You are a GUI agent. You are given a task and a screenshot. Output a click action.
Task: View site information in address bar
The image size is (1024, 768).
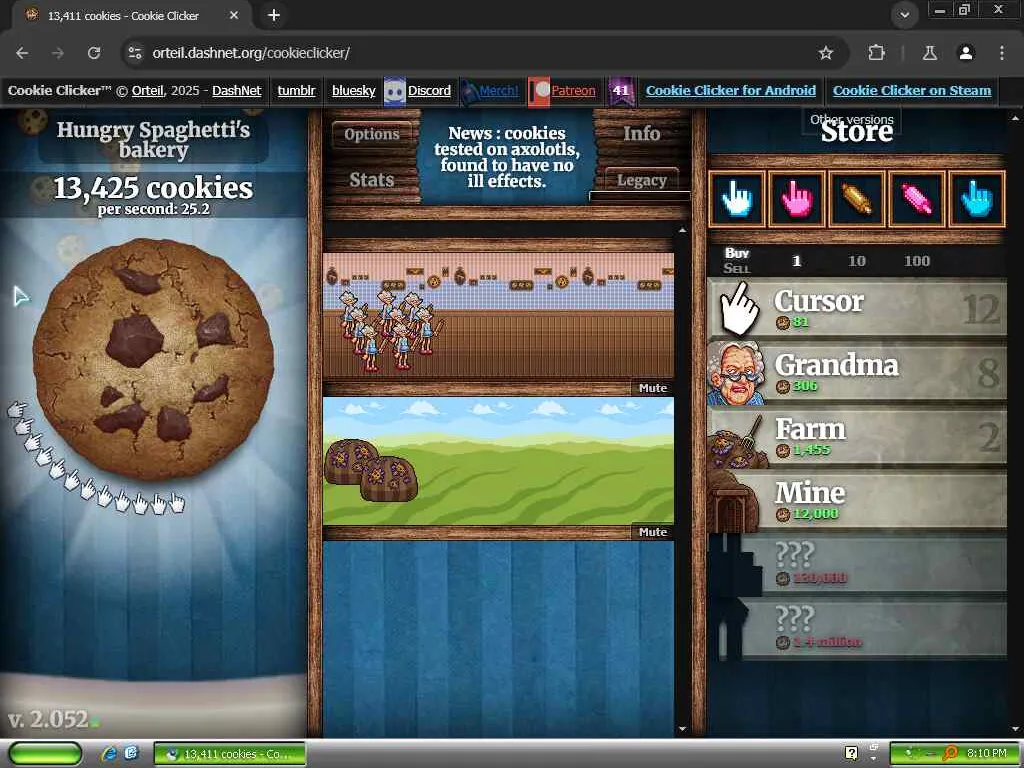(x=135, y=53)
